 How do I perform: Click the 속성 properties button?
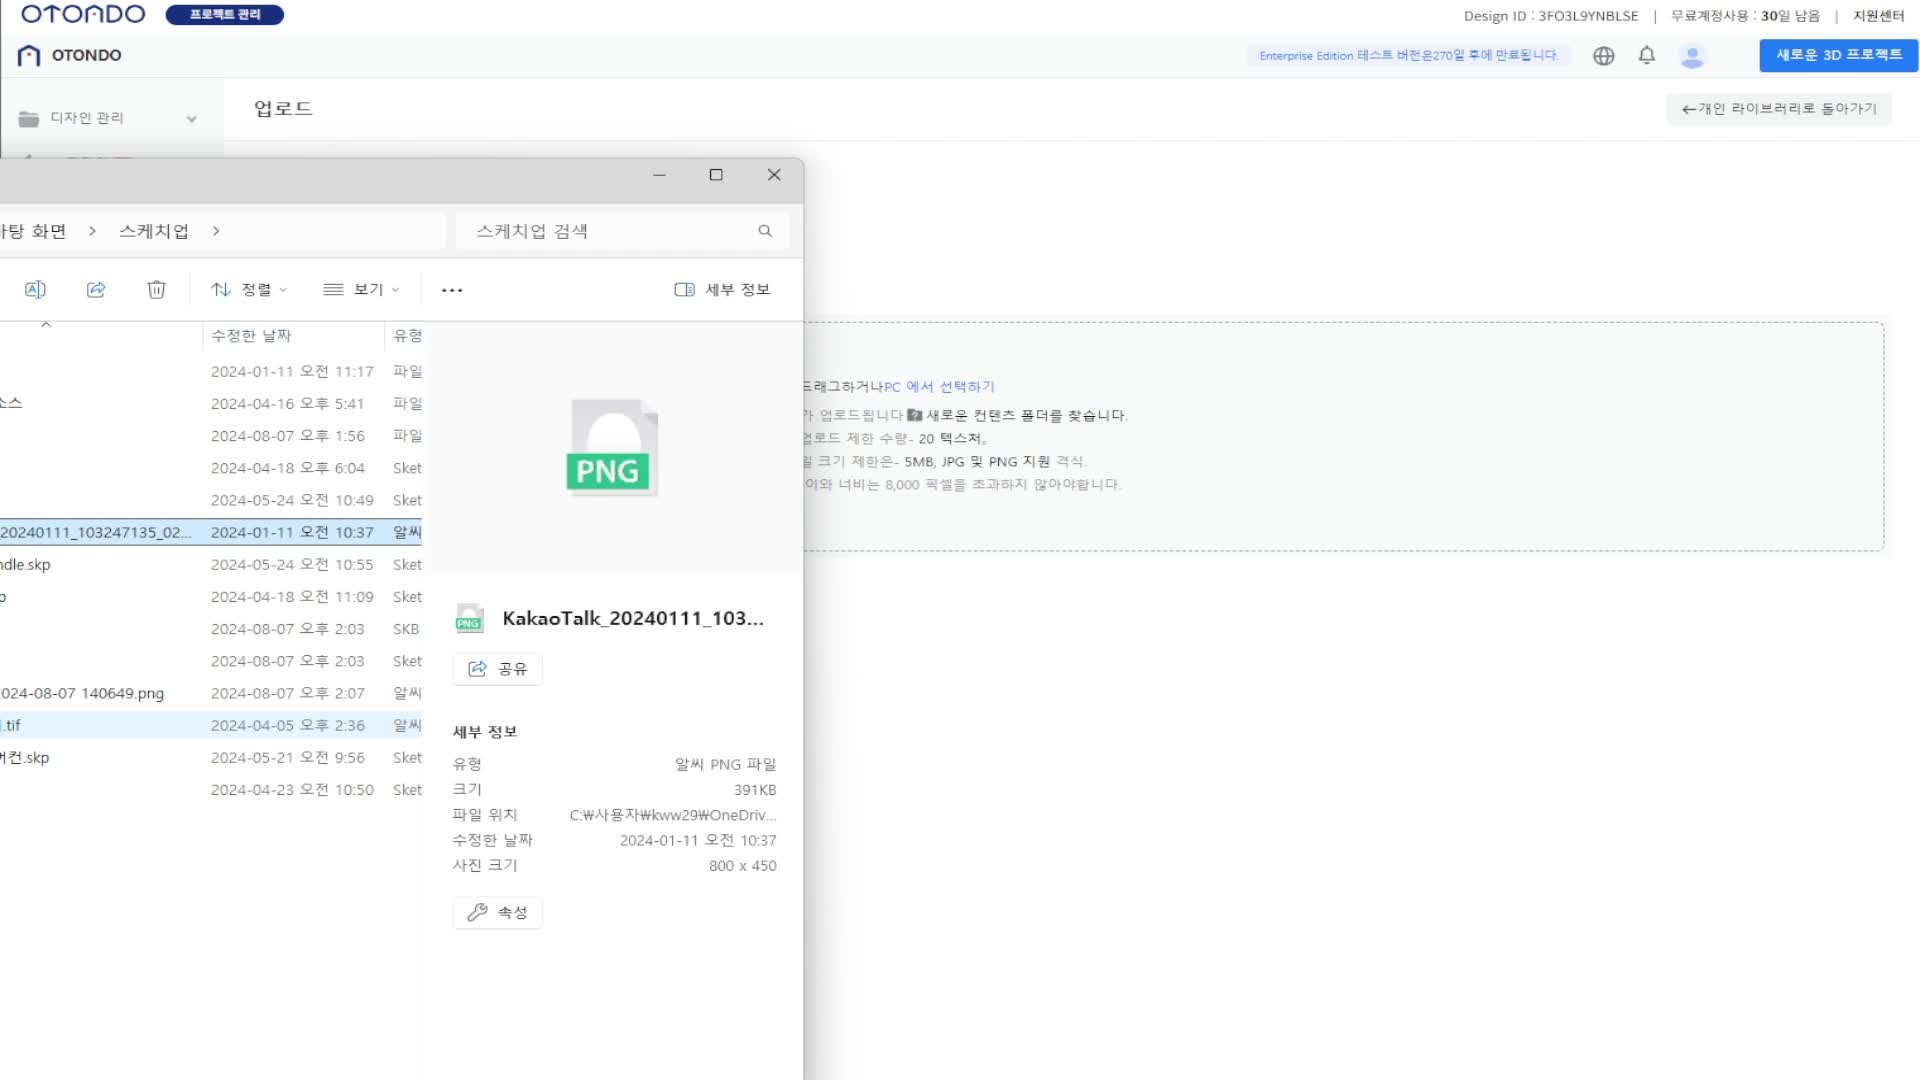tap(497, 912)
